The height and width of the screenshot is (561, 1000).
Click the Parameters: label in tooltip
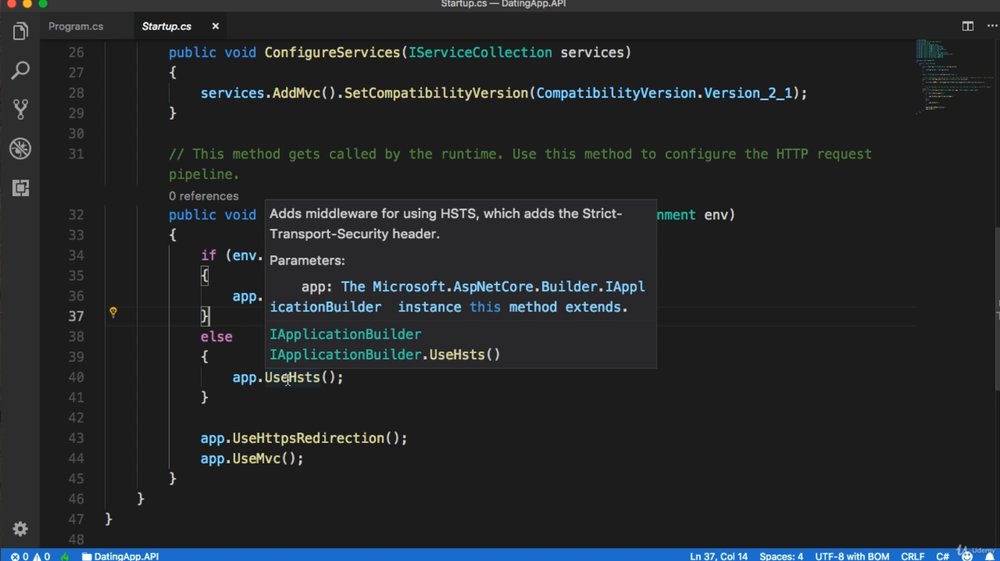(307, 260)
